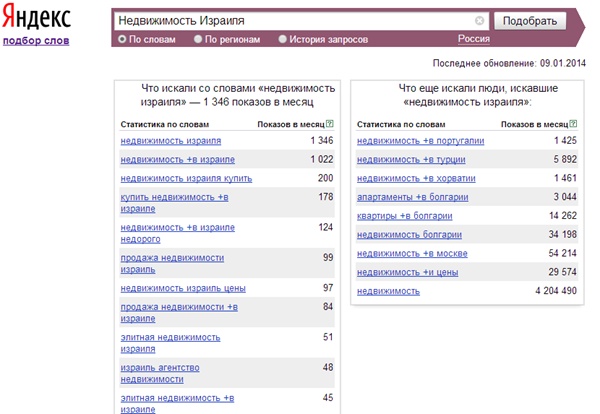
Task: Clear the search field with the X icon
Action: [x=479, y=21]
